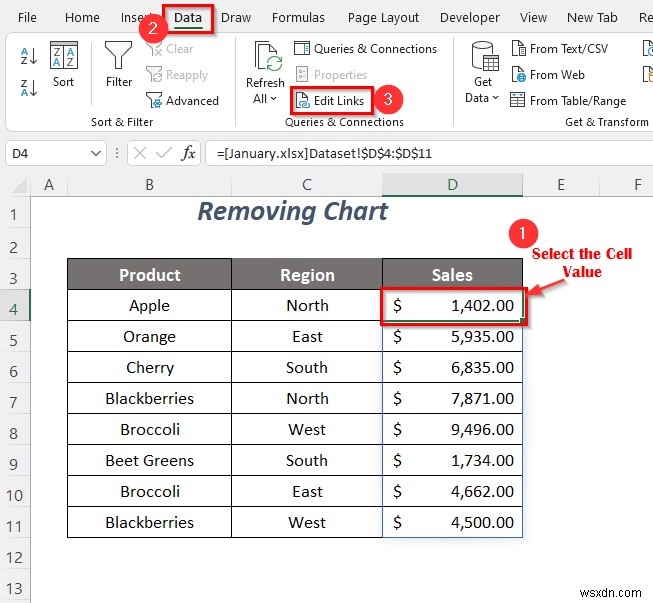653x603 pixels.
Task: Select Broccoli cell in row 10
Action: [x=150, y=491]
